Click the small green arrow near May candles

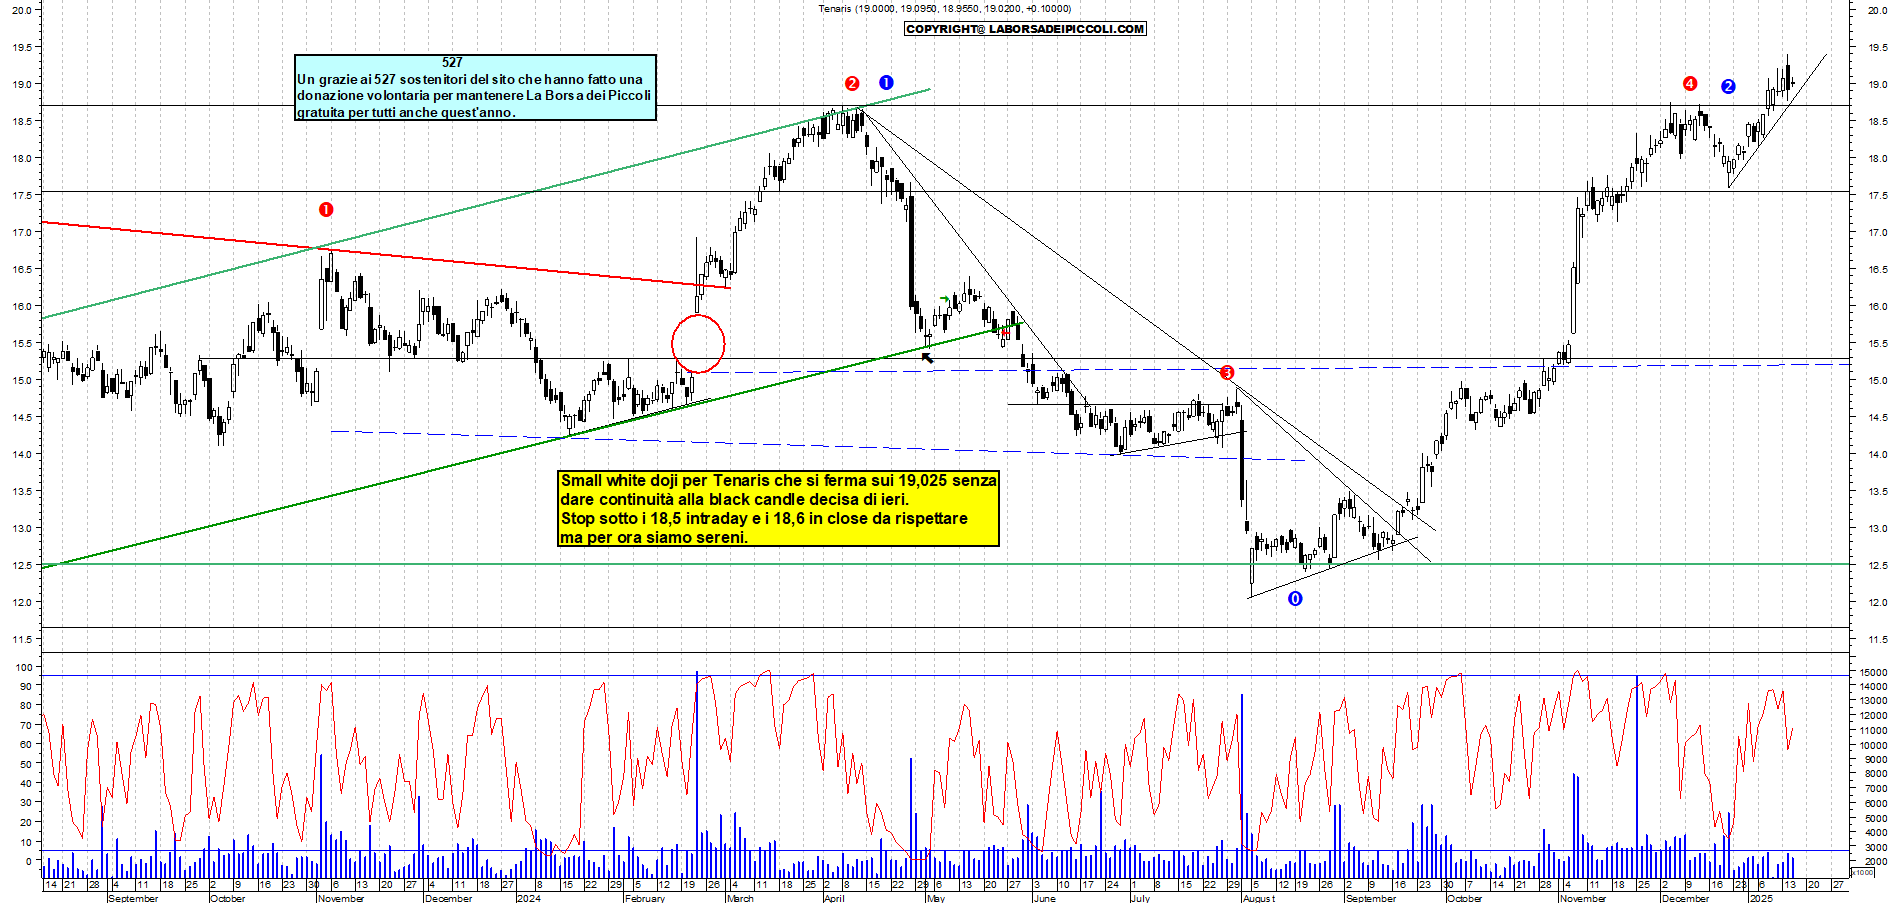point(945,299)
